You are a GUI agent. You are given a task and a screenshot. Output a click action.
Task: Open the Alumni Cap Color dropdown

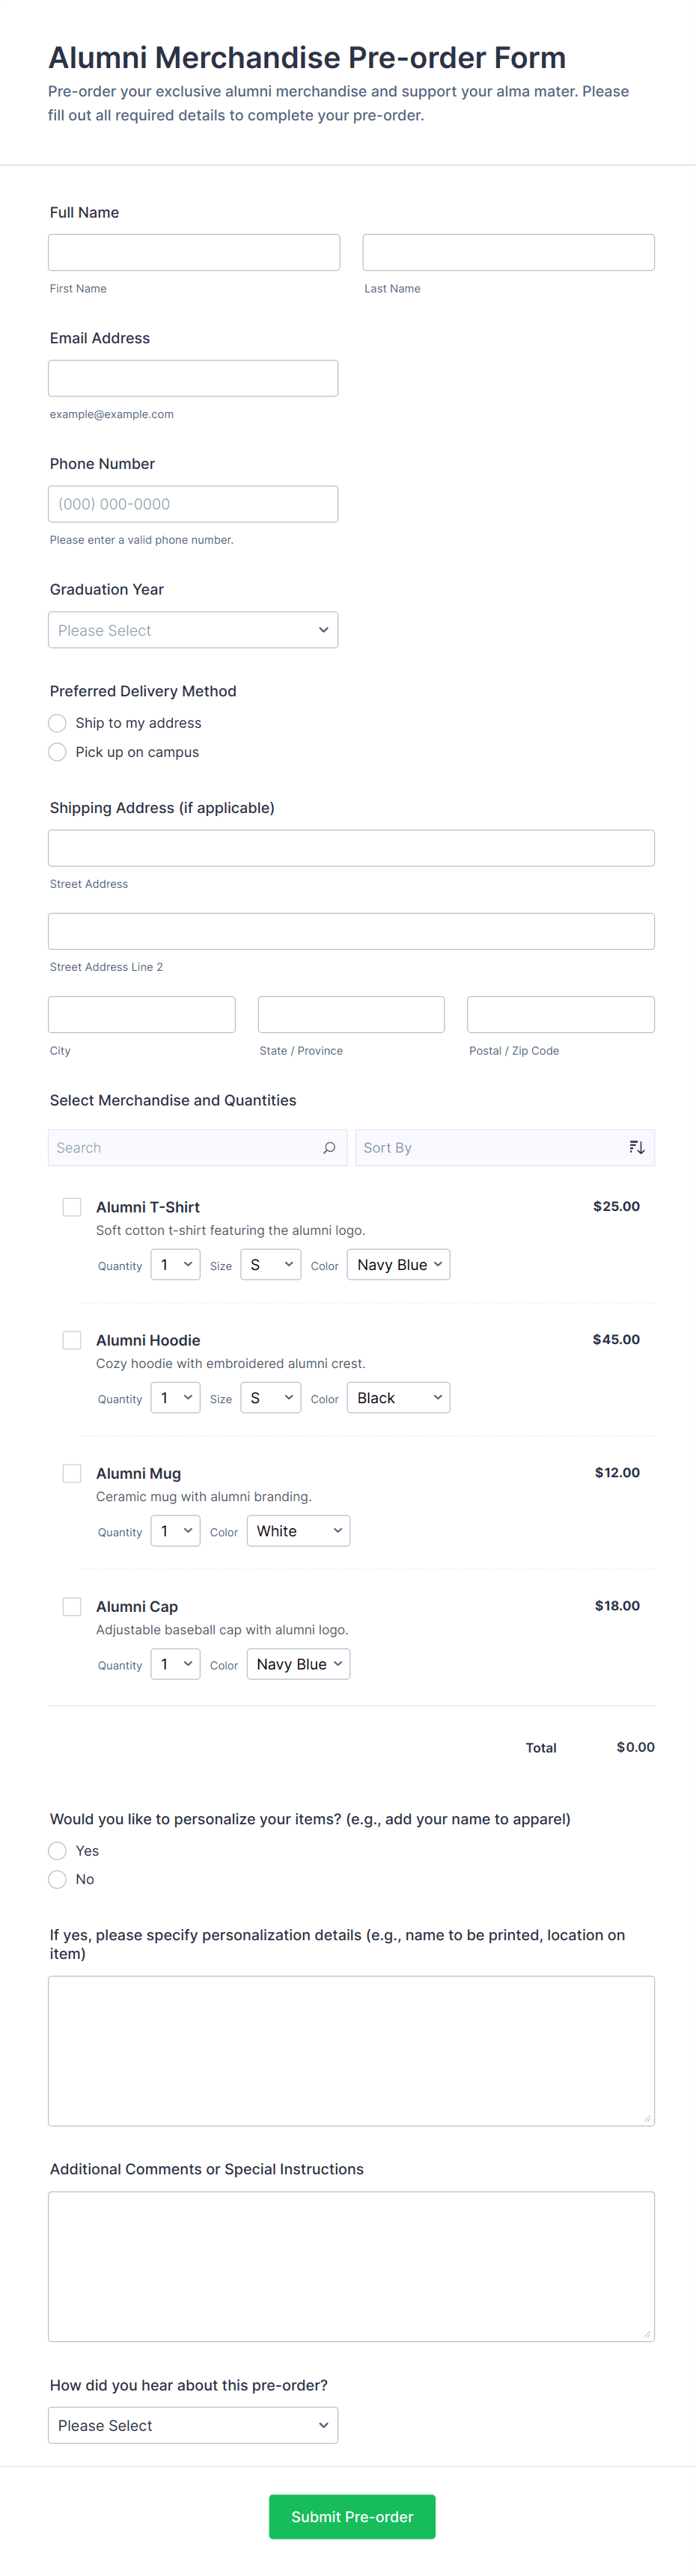[298, 1664]
